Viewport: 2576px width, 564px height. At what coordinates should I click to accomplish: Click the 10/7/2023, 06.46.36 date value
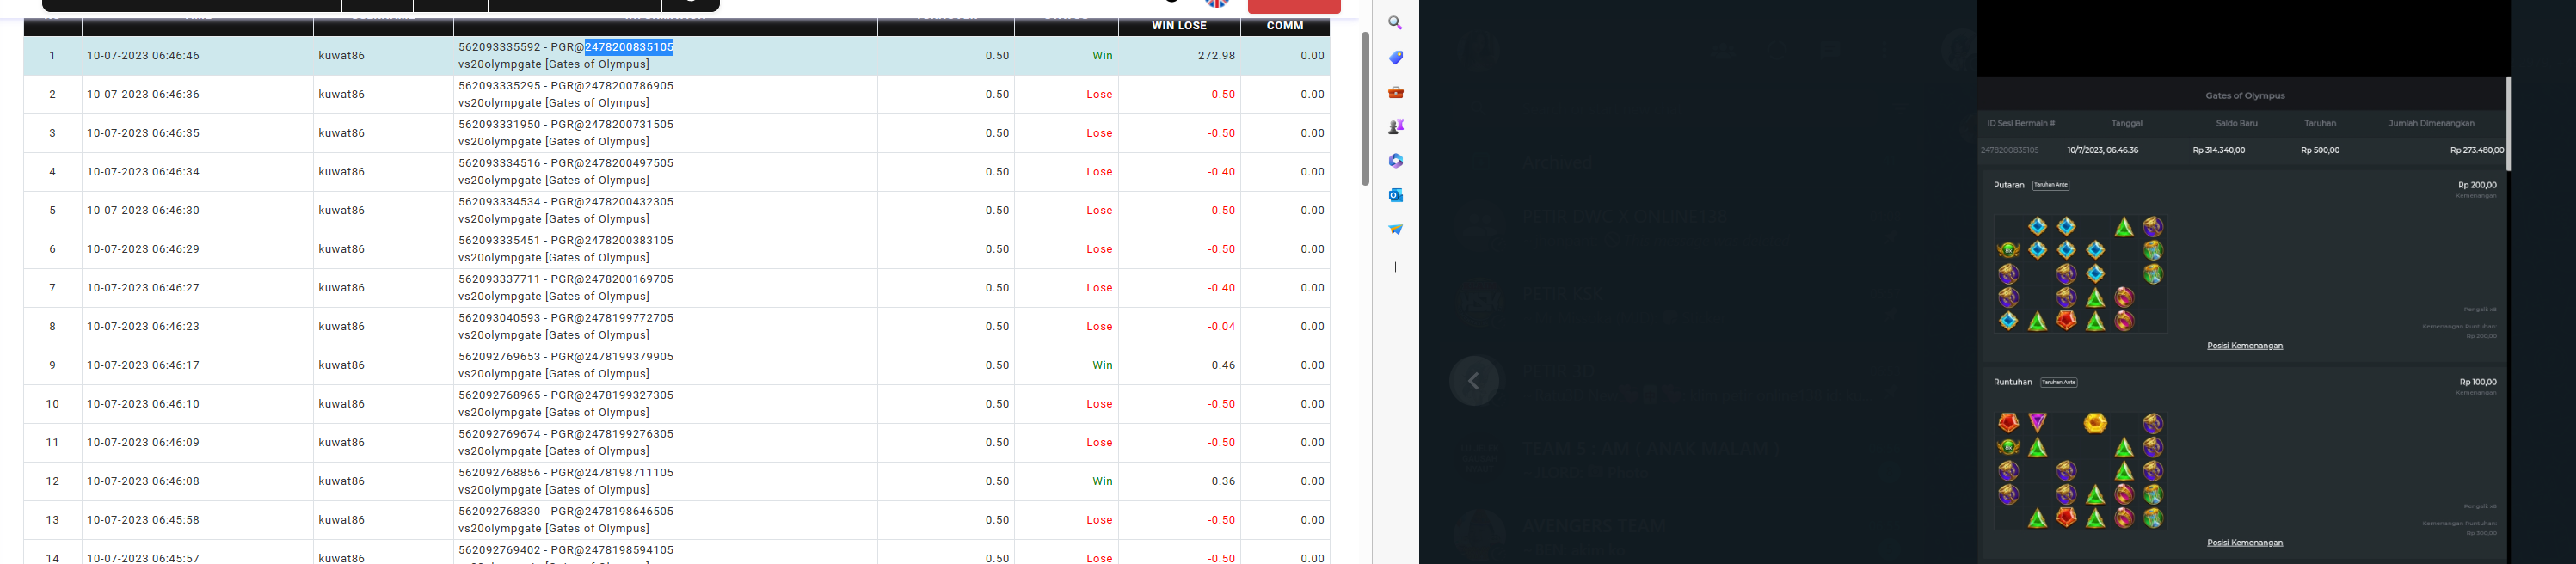pyautogui.click(x=2102, y=150)
